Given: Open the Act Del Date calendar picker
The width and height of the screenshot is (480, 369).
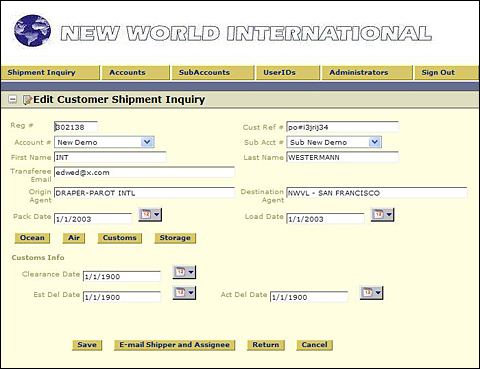Looking at the screenshot, I should (x=371, y=293).
